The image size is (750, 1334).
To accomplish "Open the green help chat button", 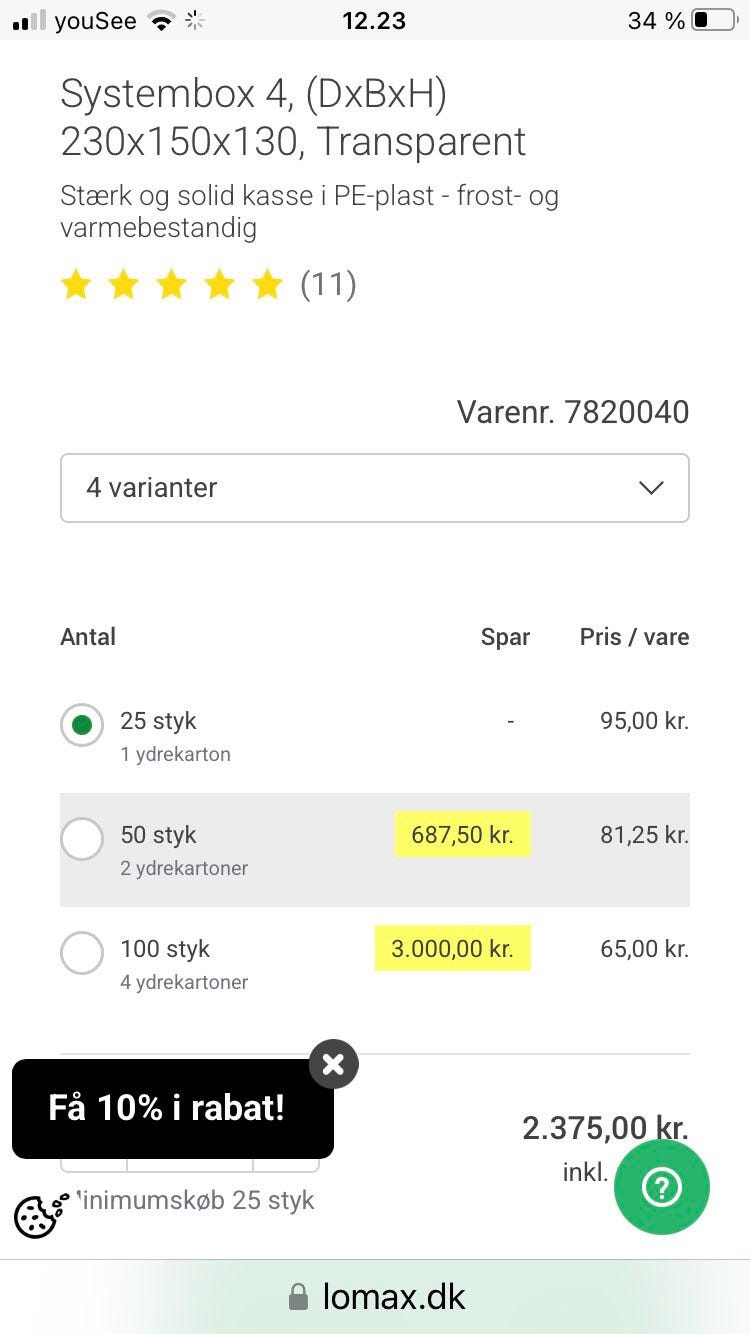I will click(x=661, y=1187).
